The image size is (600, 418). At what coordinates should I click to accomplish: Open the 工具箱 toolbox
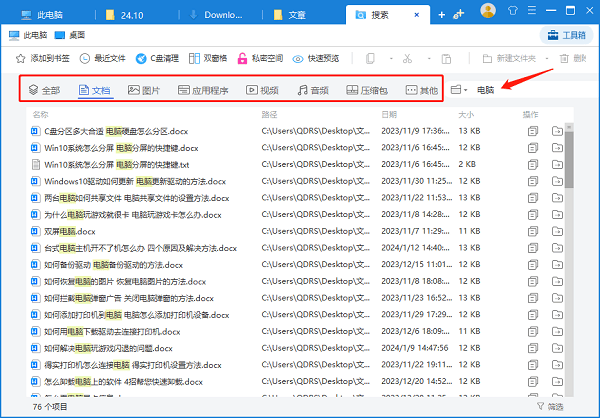click(x=566, y=36)
